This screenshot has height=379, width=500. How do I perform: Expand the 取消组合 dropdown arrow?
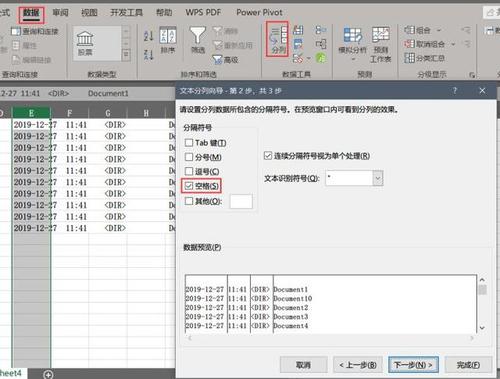point(453,44)
